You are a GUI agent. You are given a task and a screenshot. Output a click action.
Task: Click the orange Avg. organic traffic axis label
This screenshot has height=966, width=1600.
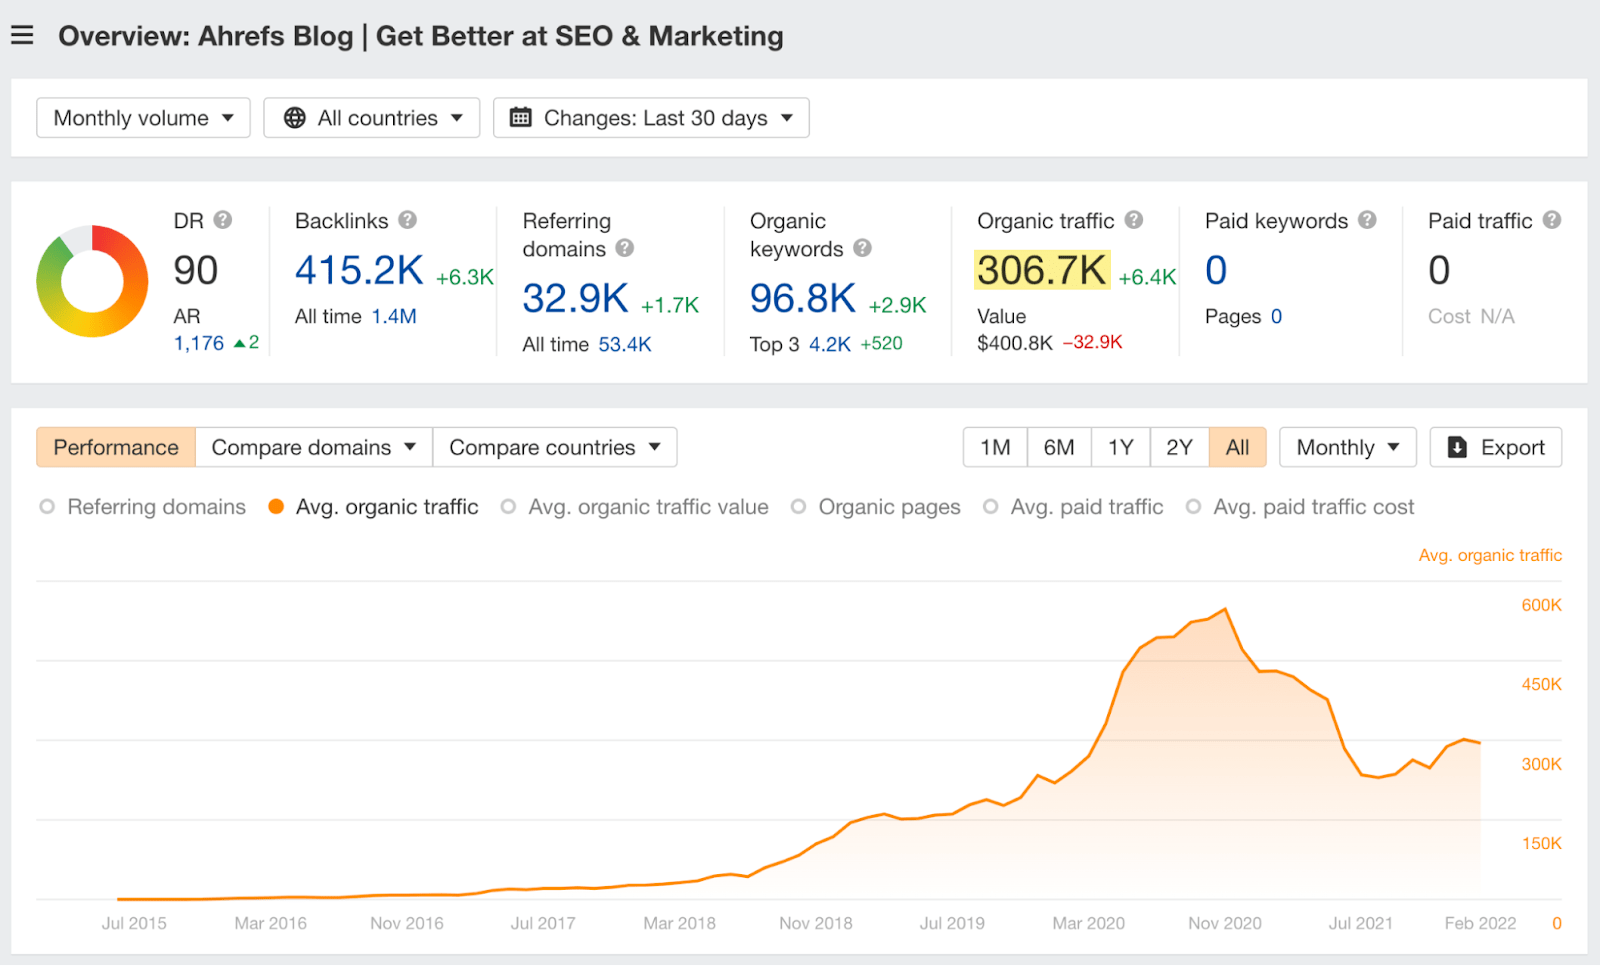pos(1490,555)
